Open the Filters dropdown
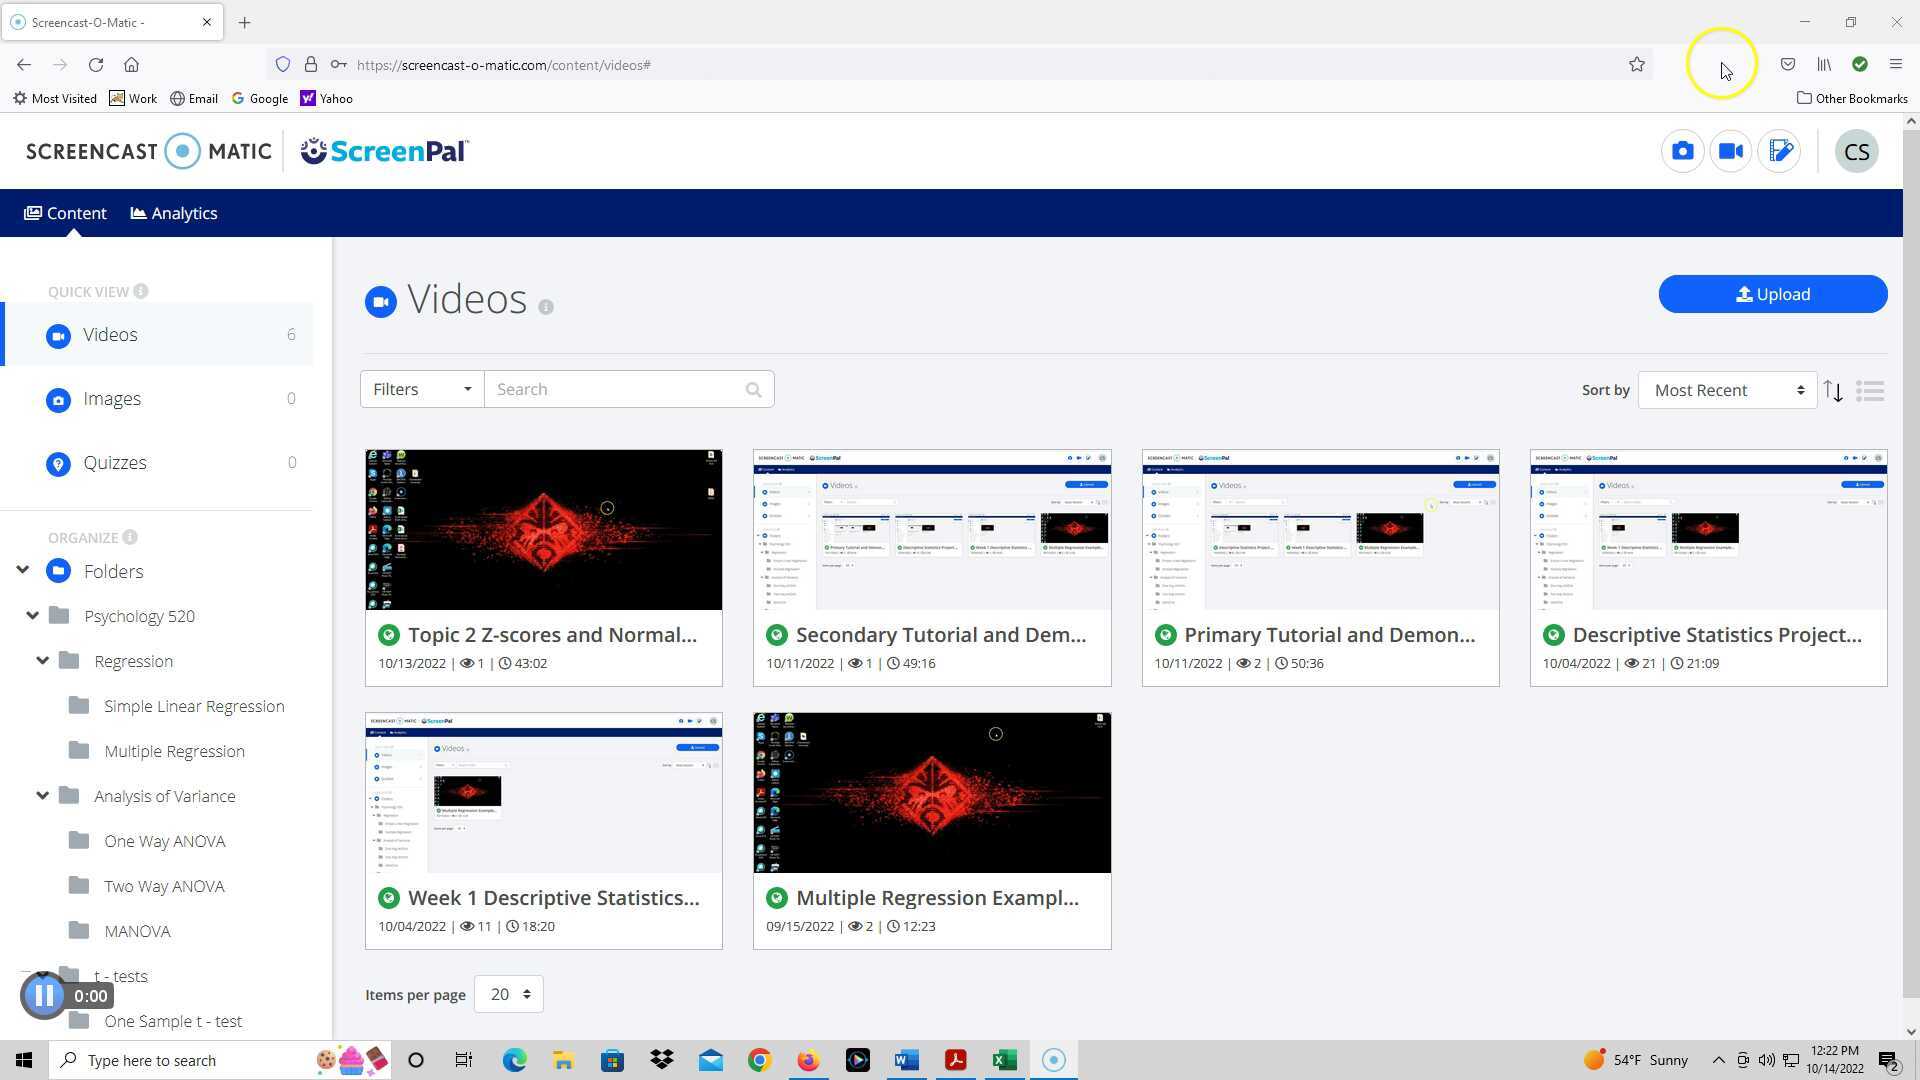The height and width of the screenshot is (1080, 1920). (x=421, y=390)
